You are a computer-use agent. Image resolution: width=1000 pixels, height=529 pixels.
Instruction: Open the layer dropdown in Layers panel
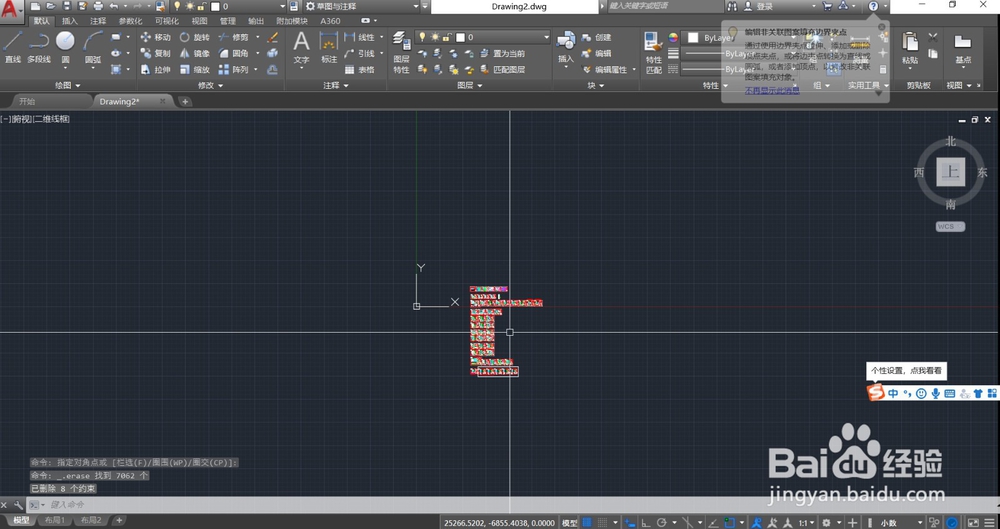pyautogui.click(x=483, y=37)
